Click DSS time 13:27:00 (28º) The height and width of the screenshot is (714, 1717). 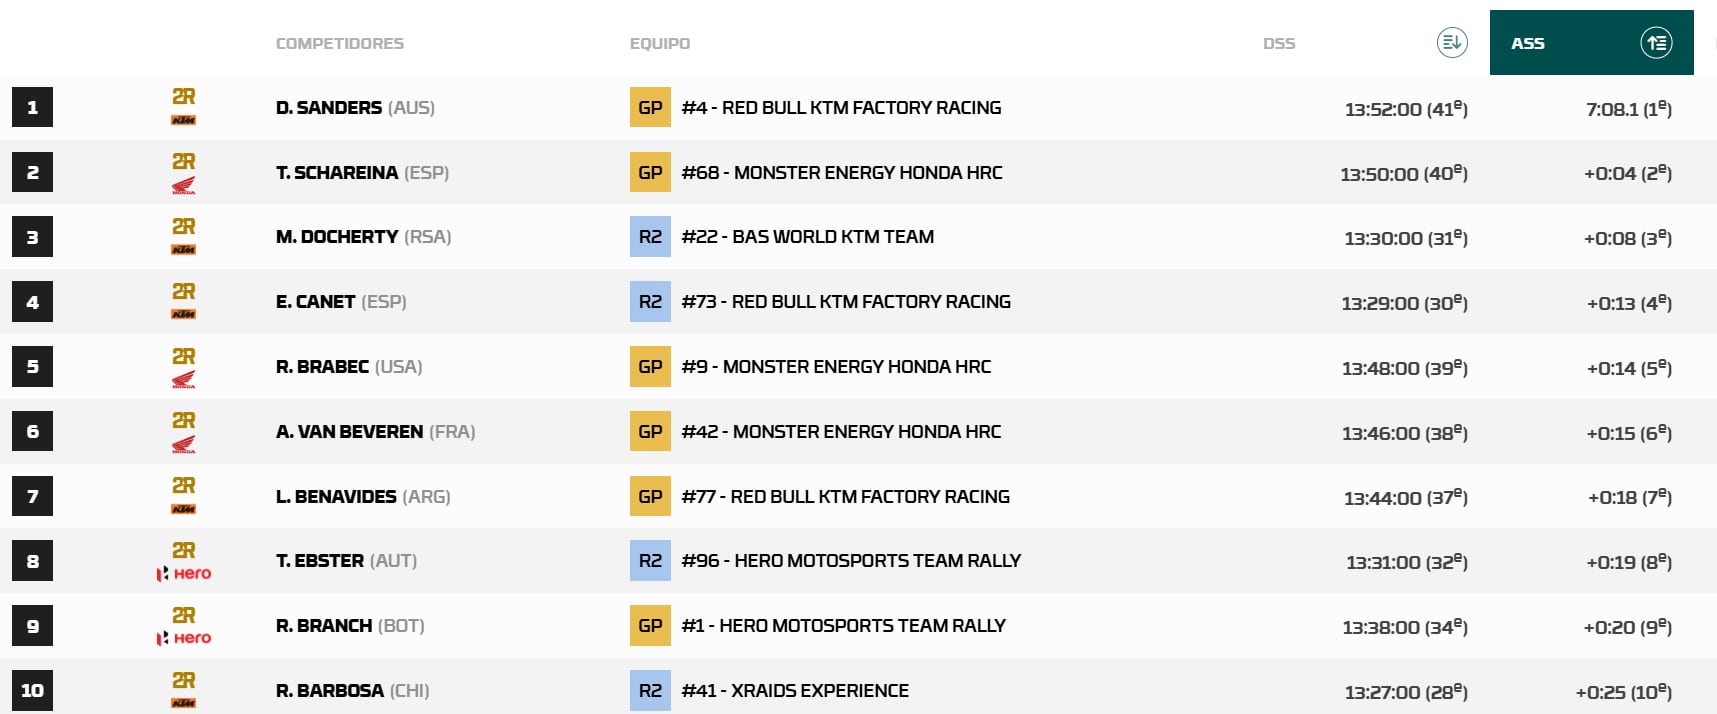point(1406,692)
